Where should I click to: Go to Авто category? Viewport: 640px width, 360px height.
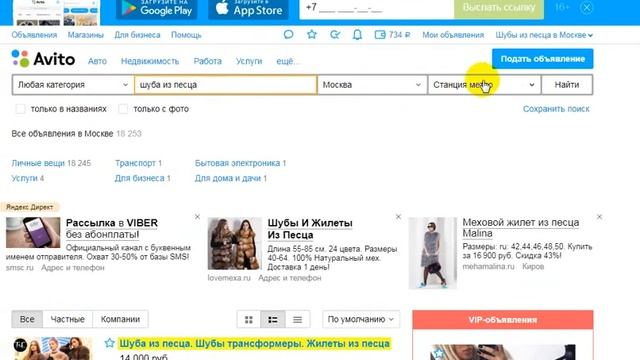coord(97,61)
